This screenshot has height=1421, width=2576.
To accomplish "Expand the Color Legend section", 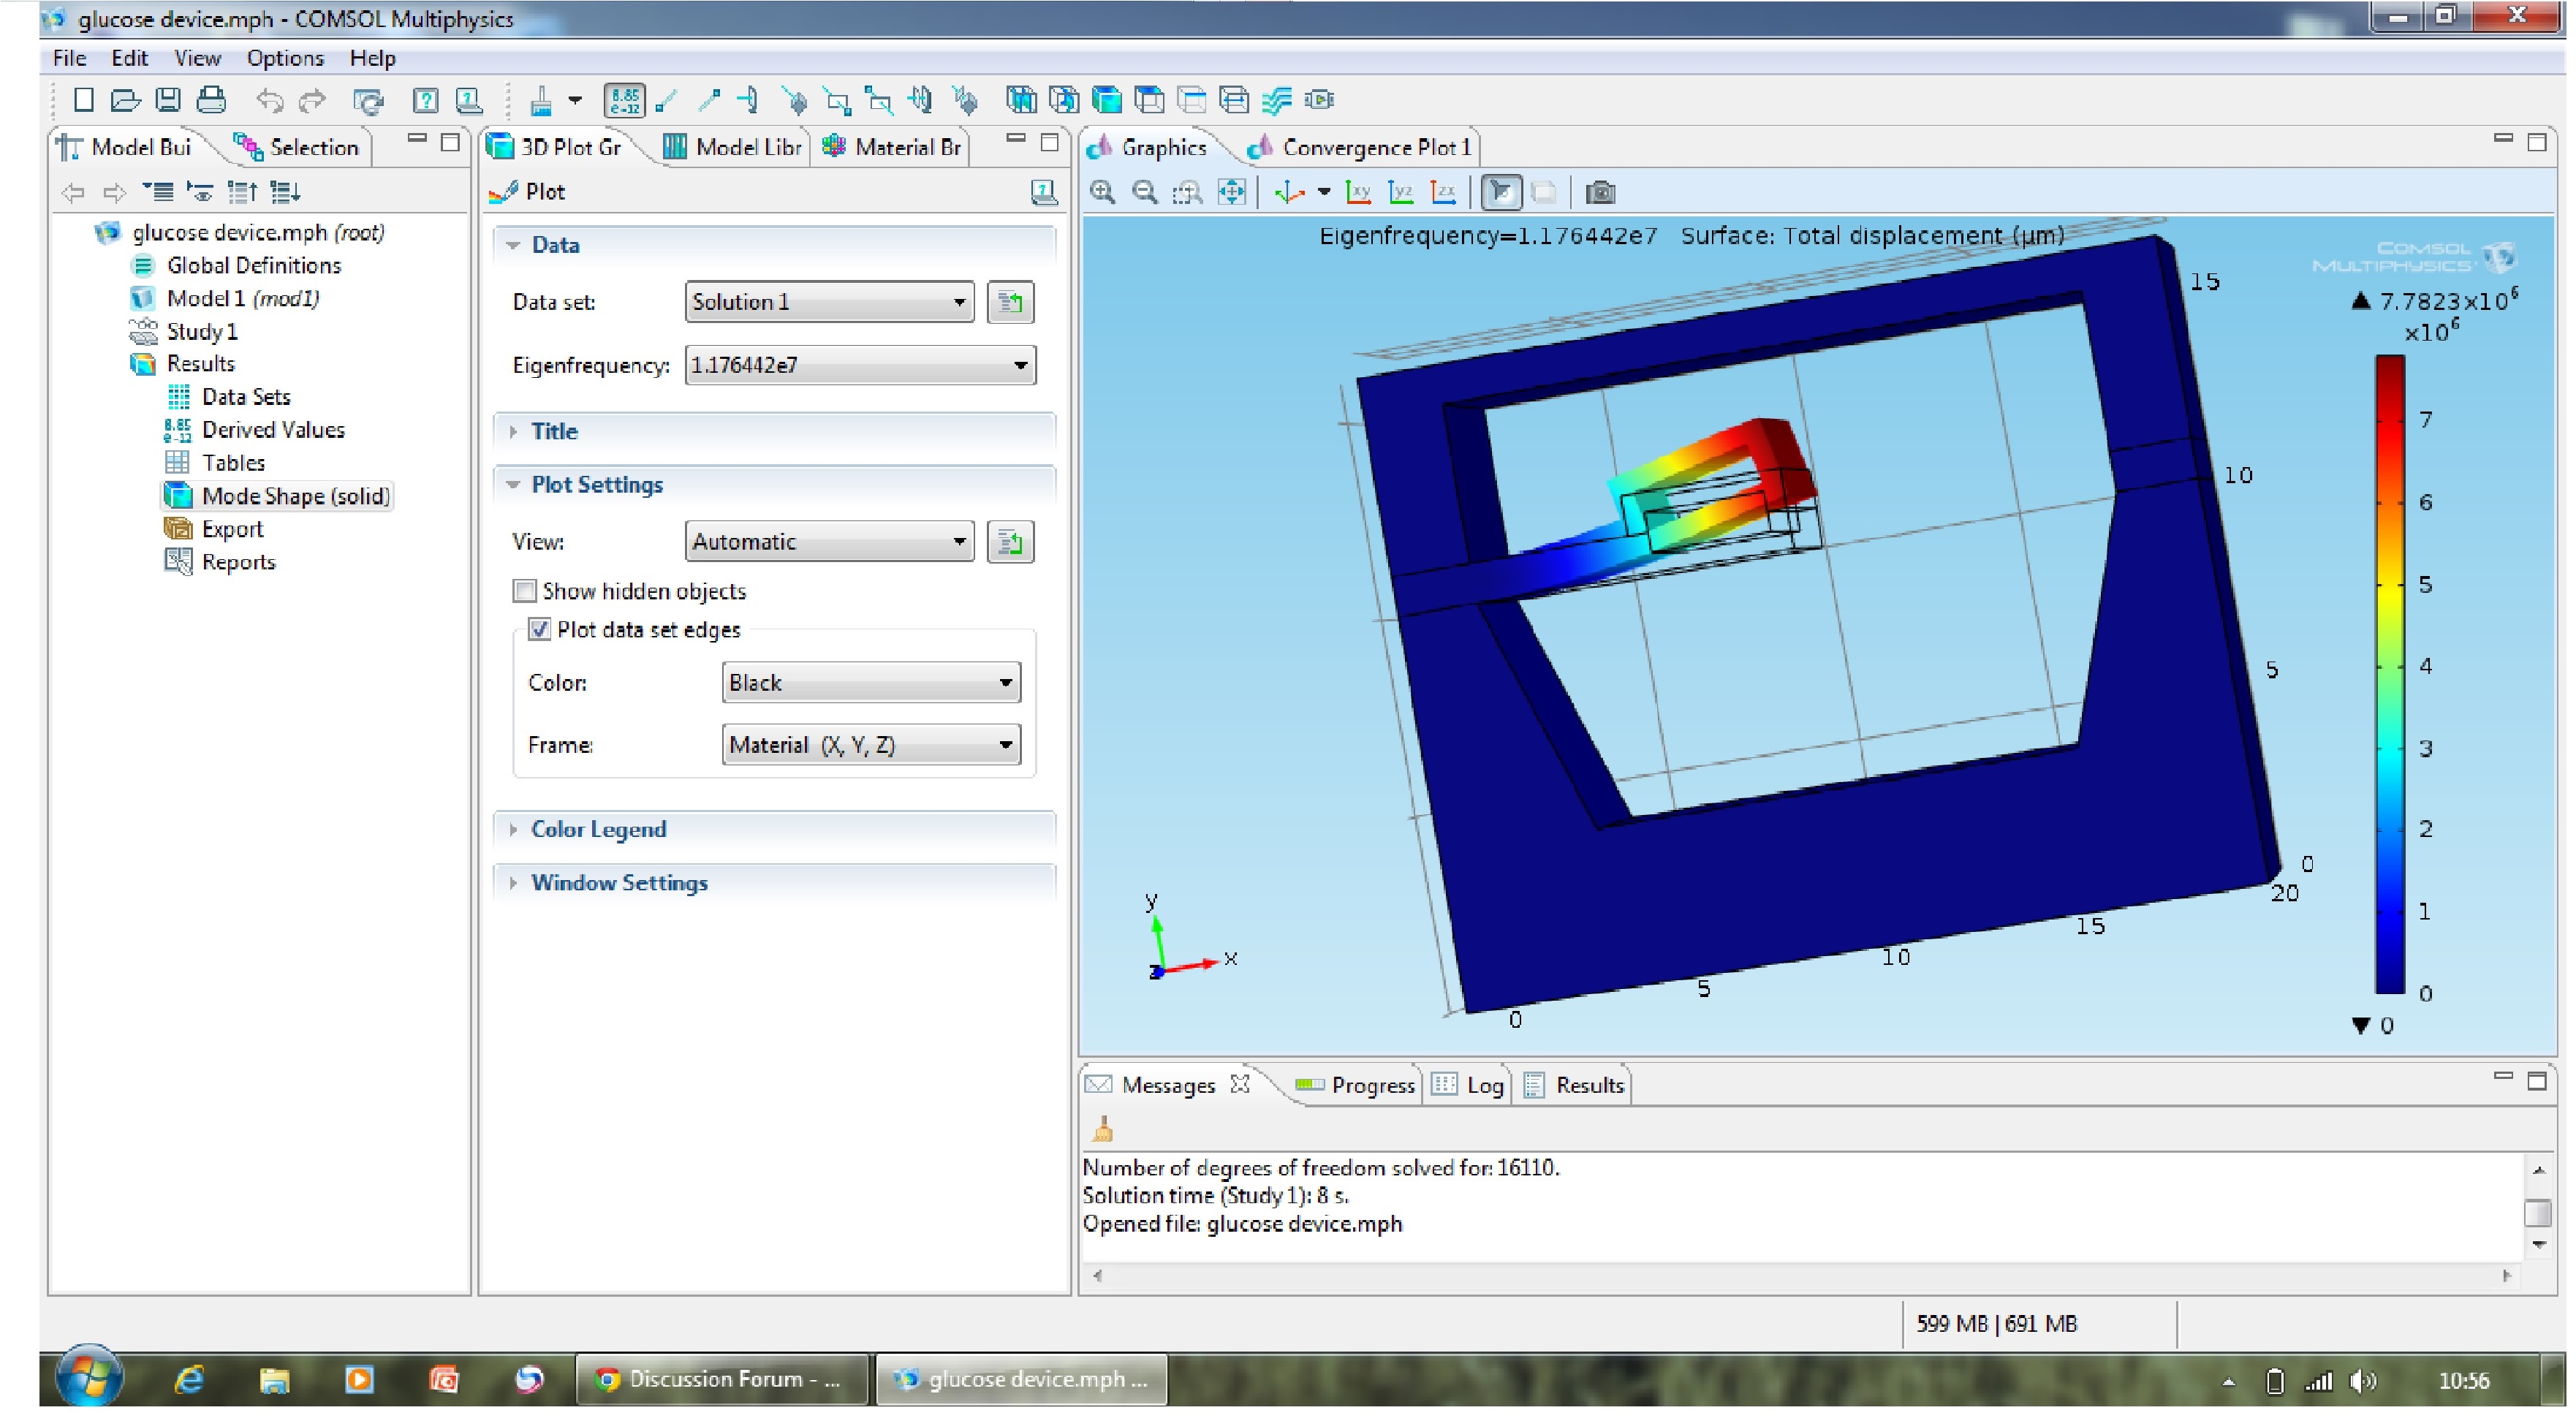I will point(513,829).
